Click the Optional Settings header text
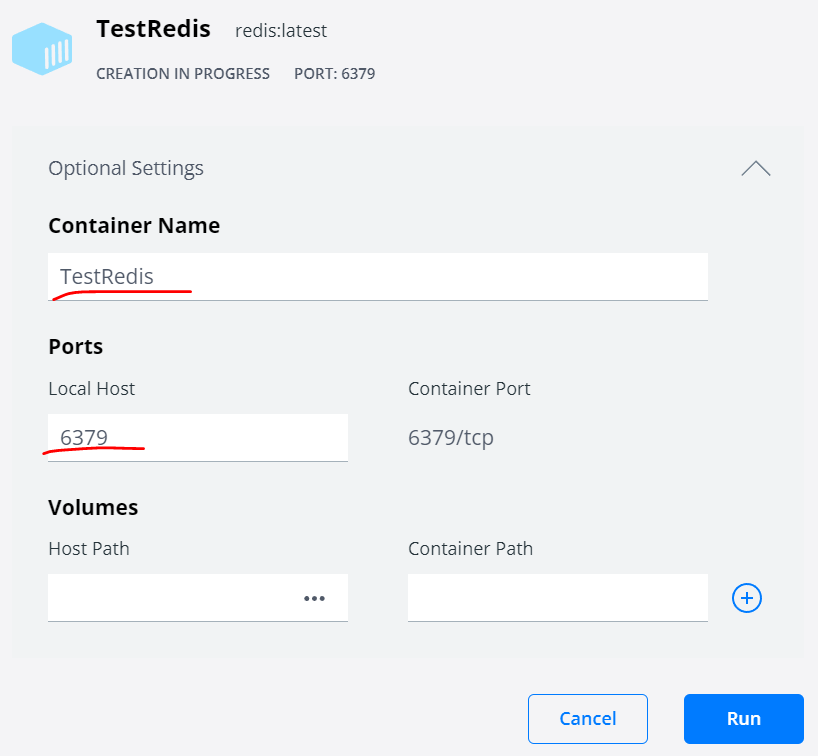The image size is (818, 756). tap(126, 168)
